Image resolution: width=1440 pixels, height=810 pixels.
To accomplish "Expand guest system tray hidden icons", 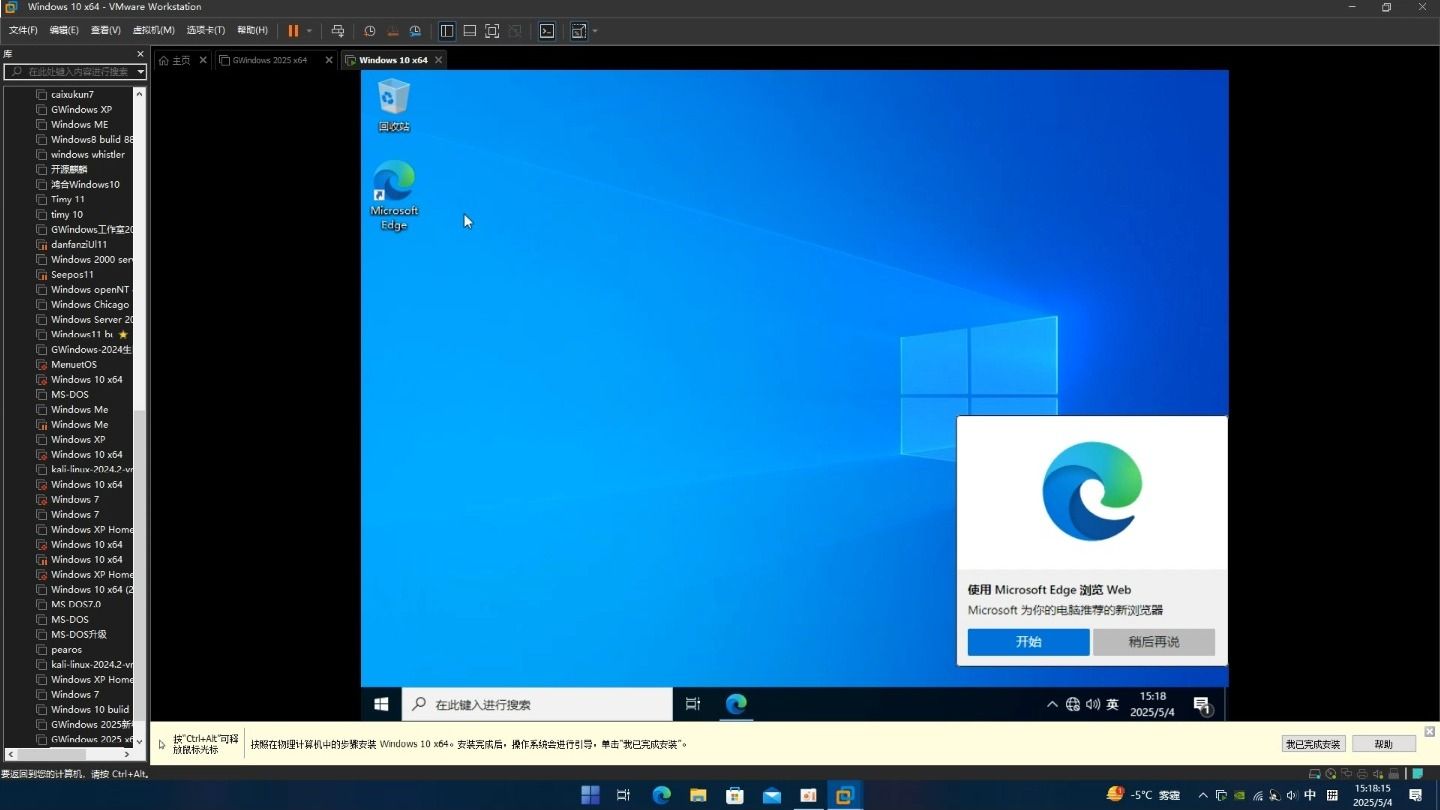I will point(1052,705).
